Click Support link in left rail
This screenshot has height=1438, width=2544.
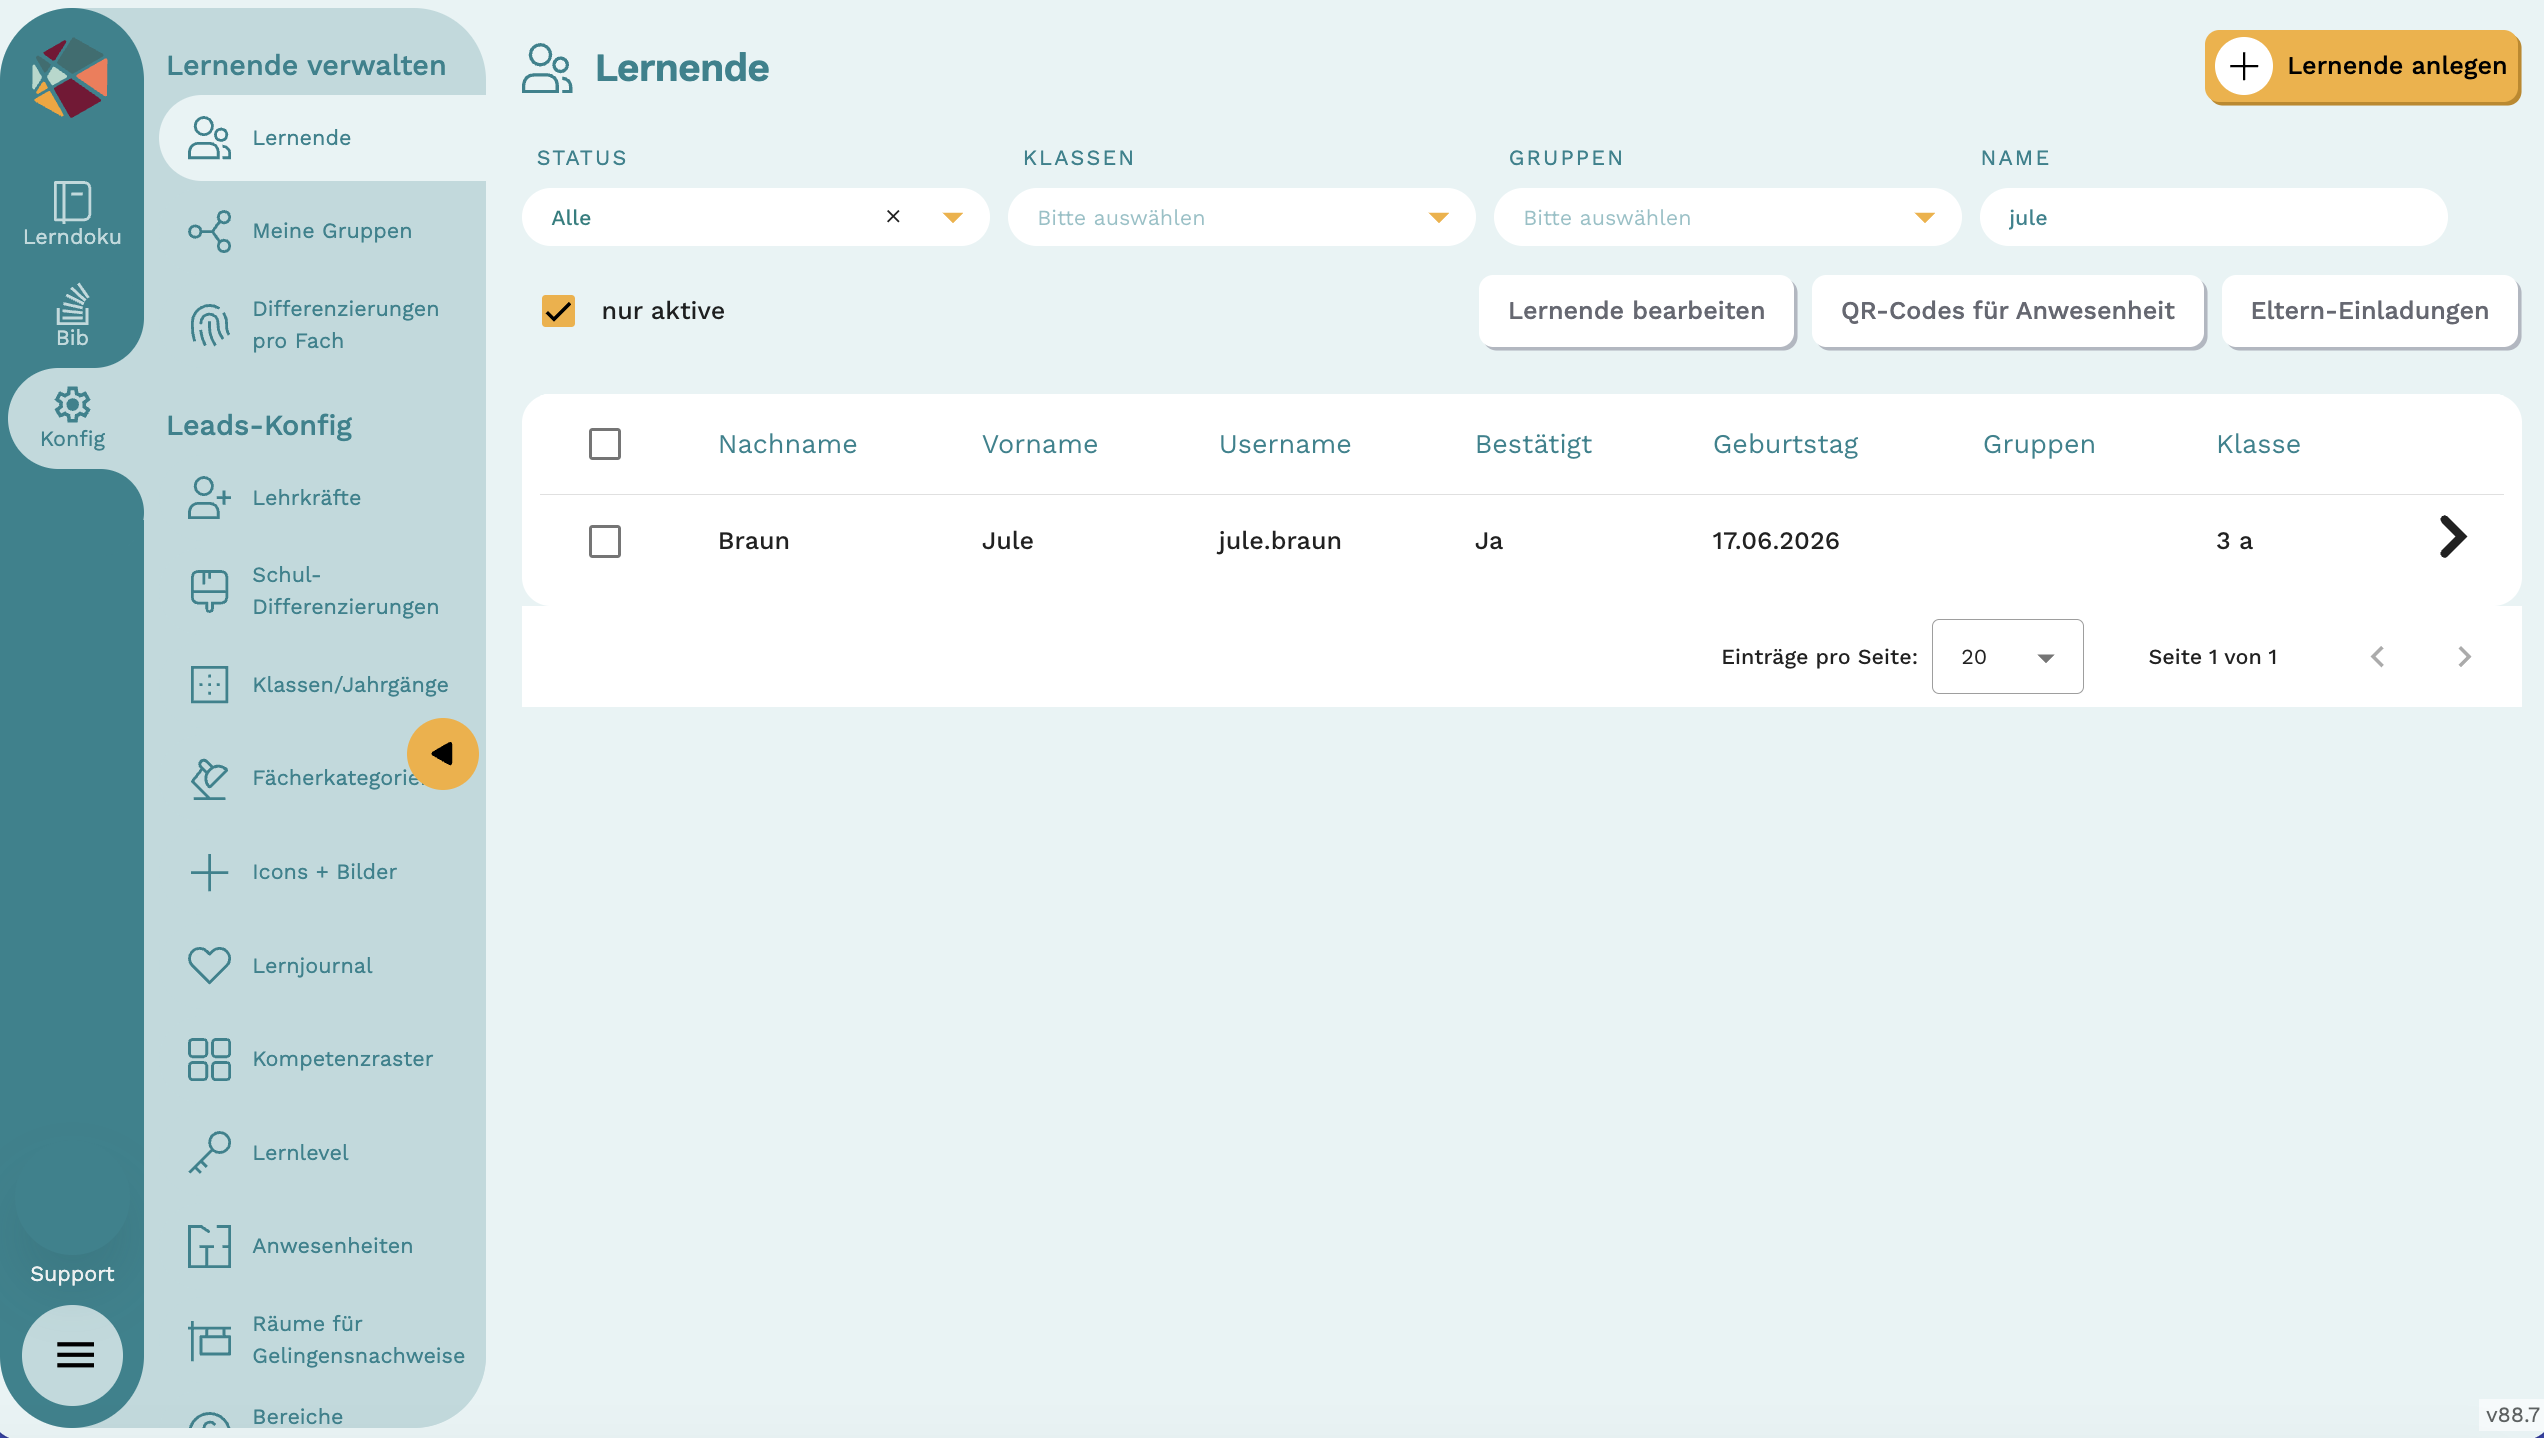point(72,1273)
